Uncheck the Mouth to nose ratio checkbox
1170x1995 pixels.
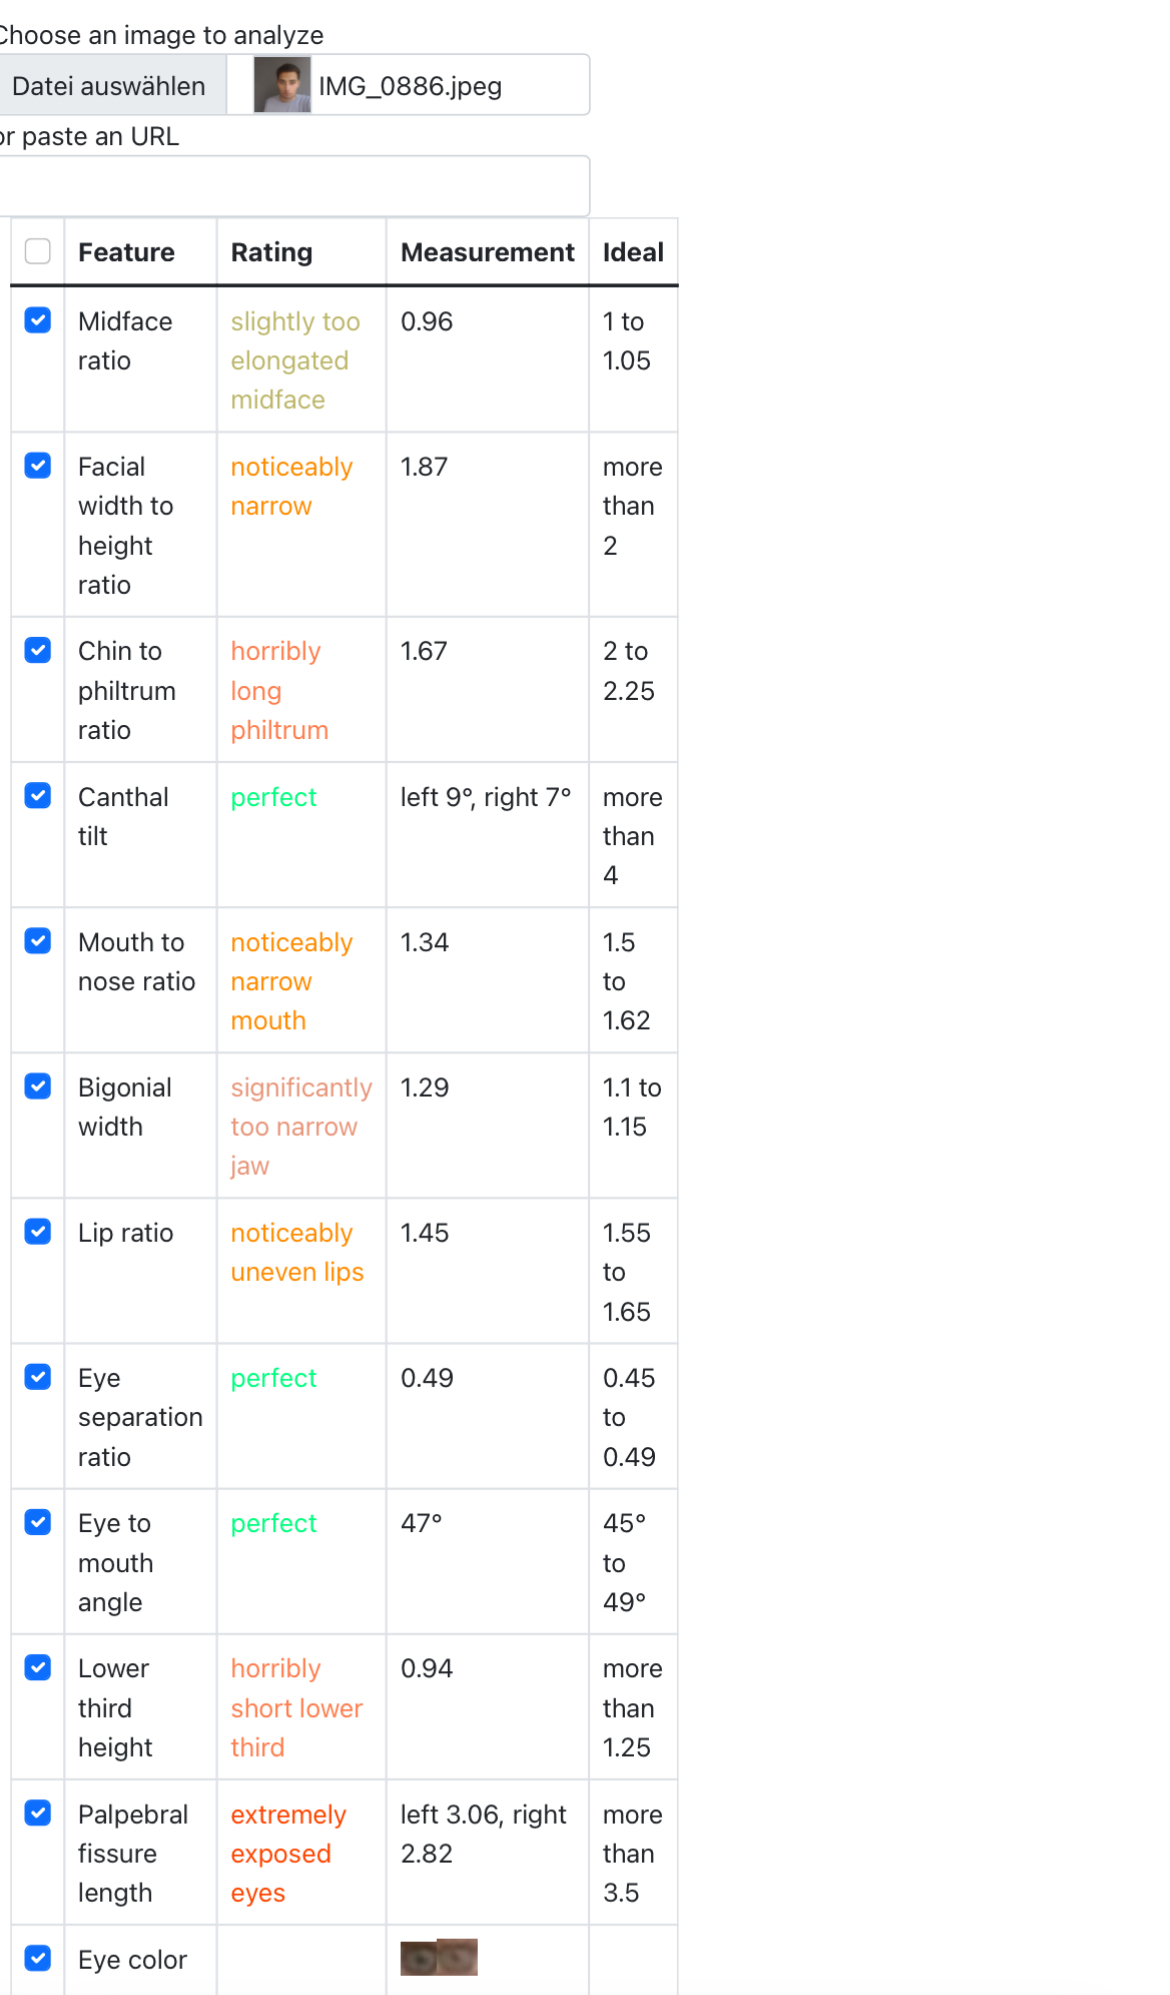pyautogui.click(x=38, y=941)
